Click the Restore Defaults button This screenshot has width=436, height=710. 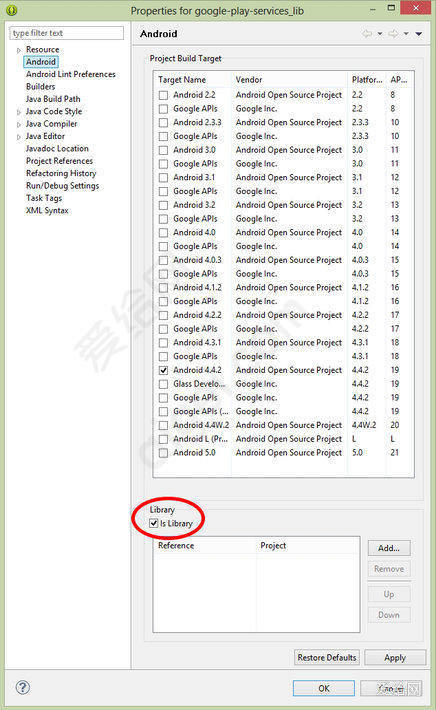327,657
